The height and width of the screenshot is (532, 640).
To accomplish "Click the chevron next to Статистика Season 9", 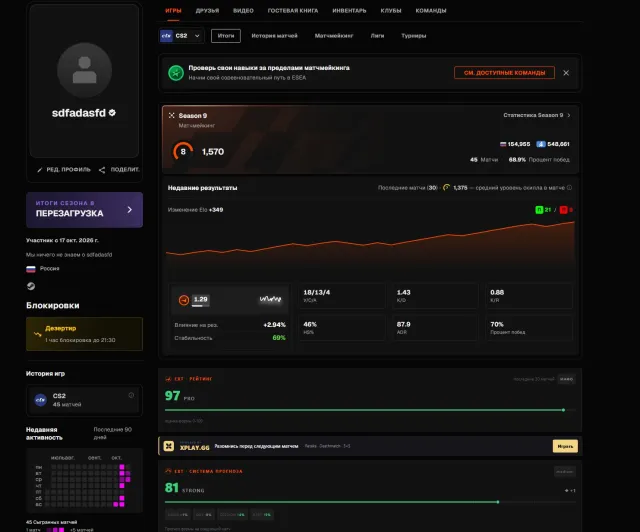I will 569,115.
